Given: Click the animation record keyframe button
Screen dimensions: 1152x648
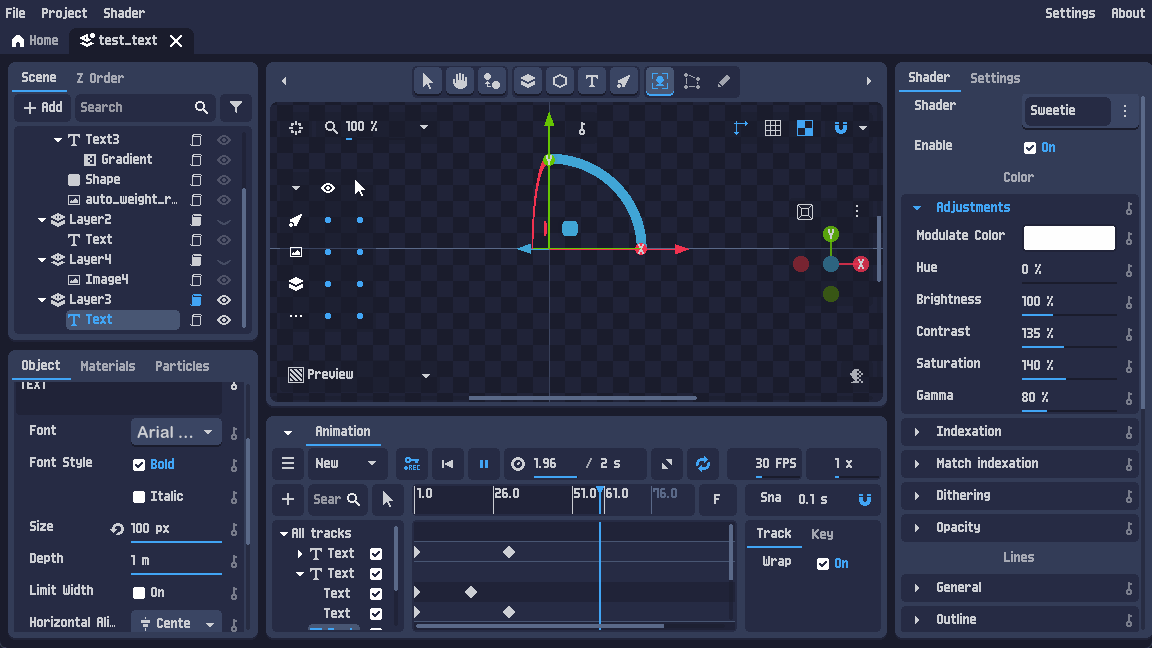Looking at the screenshot, I should click(x=412, y=464).
